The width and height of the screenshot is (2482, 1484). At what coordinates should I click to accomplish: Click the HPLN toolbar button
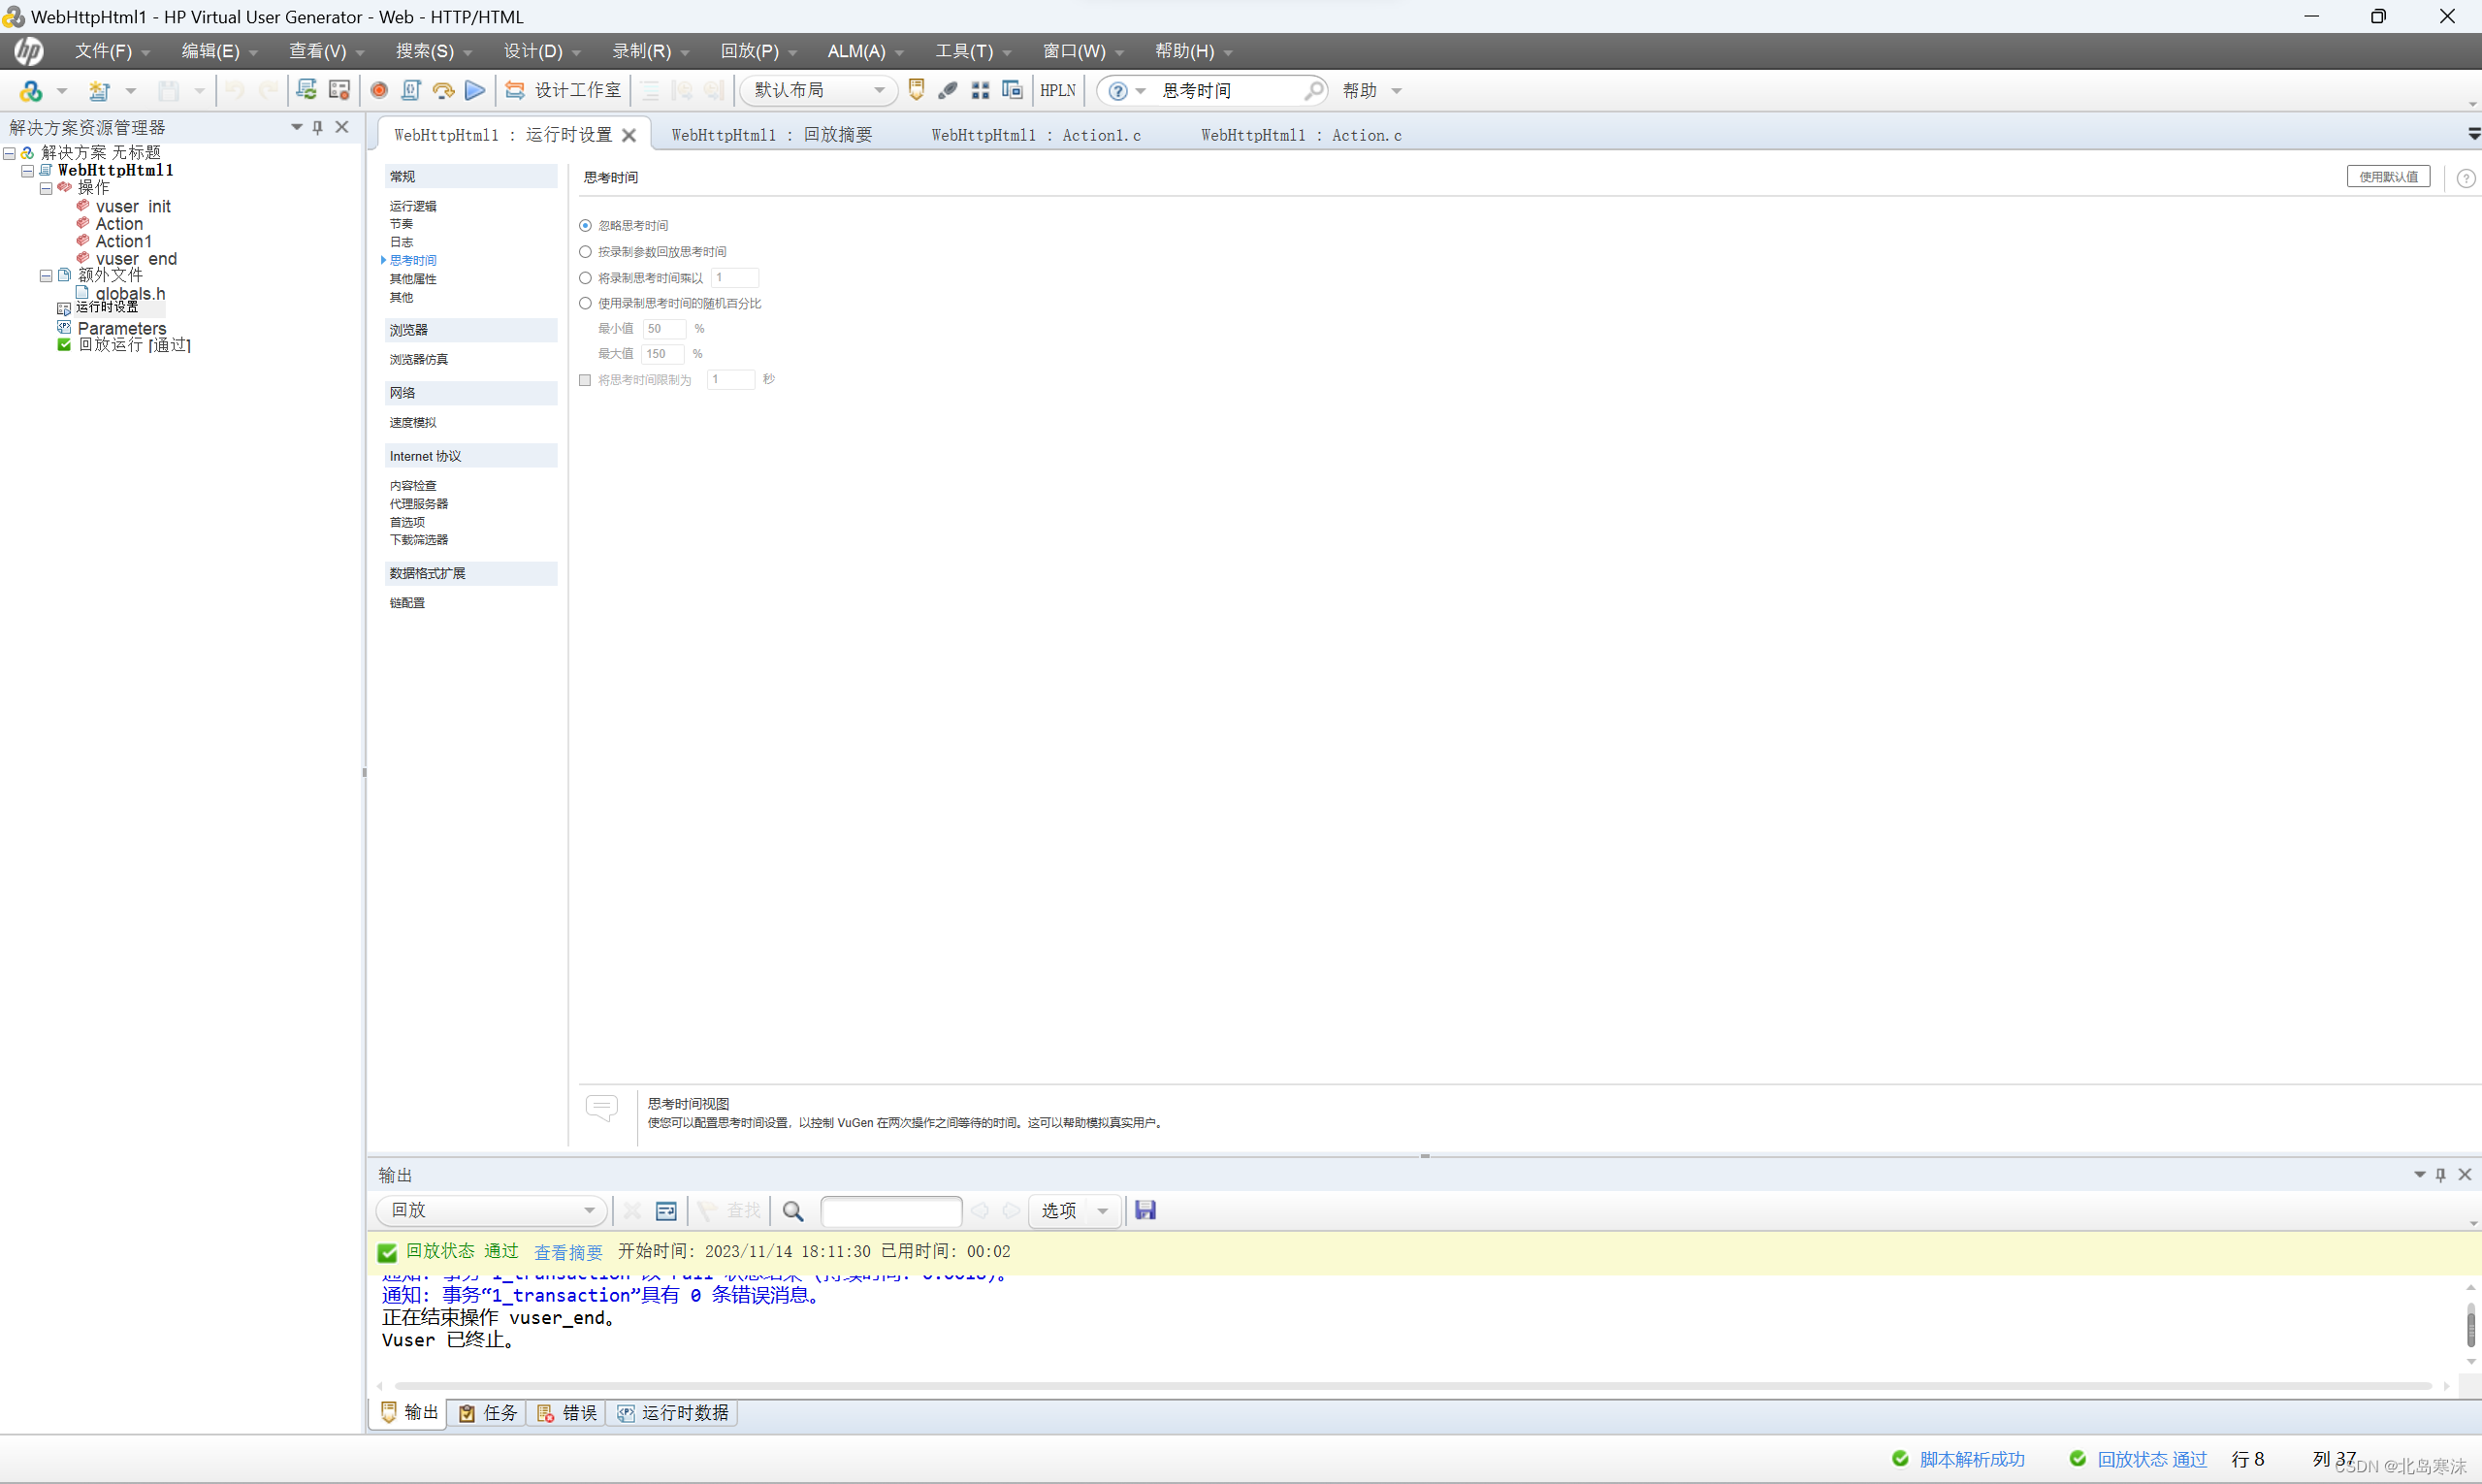[x=1057, y=91]
